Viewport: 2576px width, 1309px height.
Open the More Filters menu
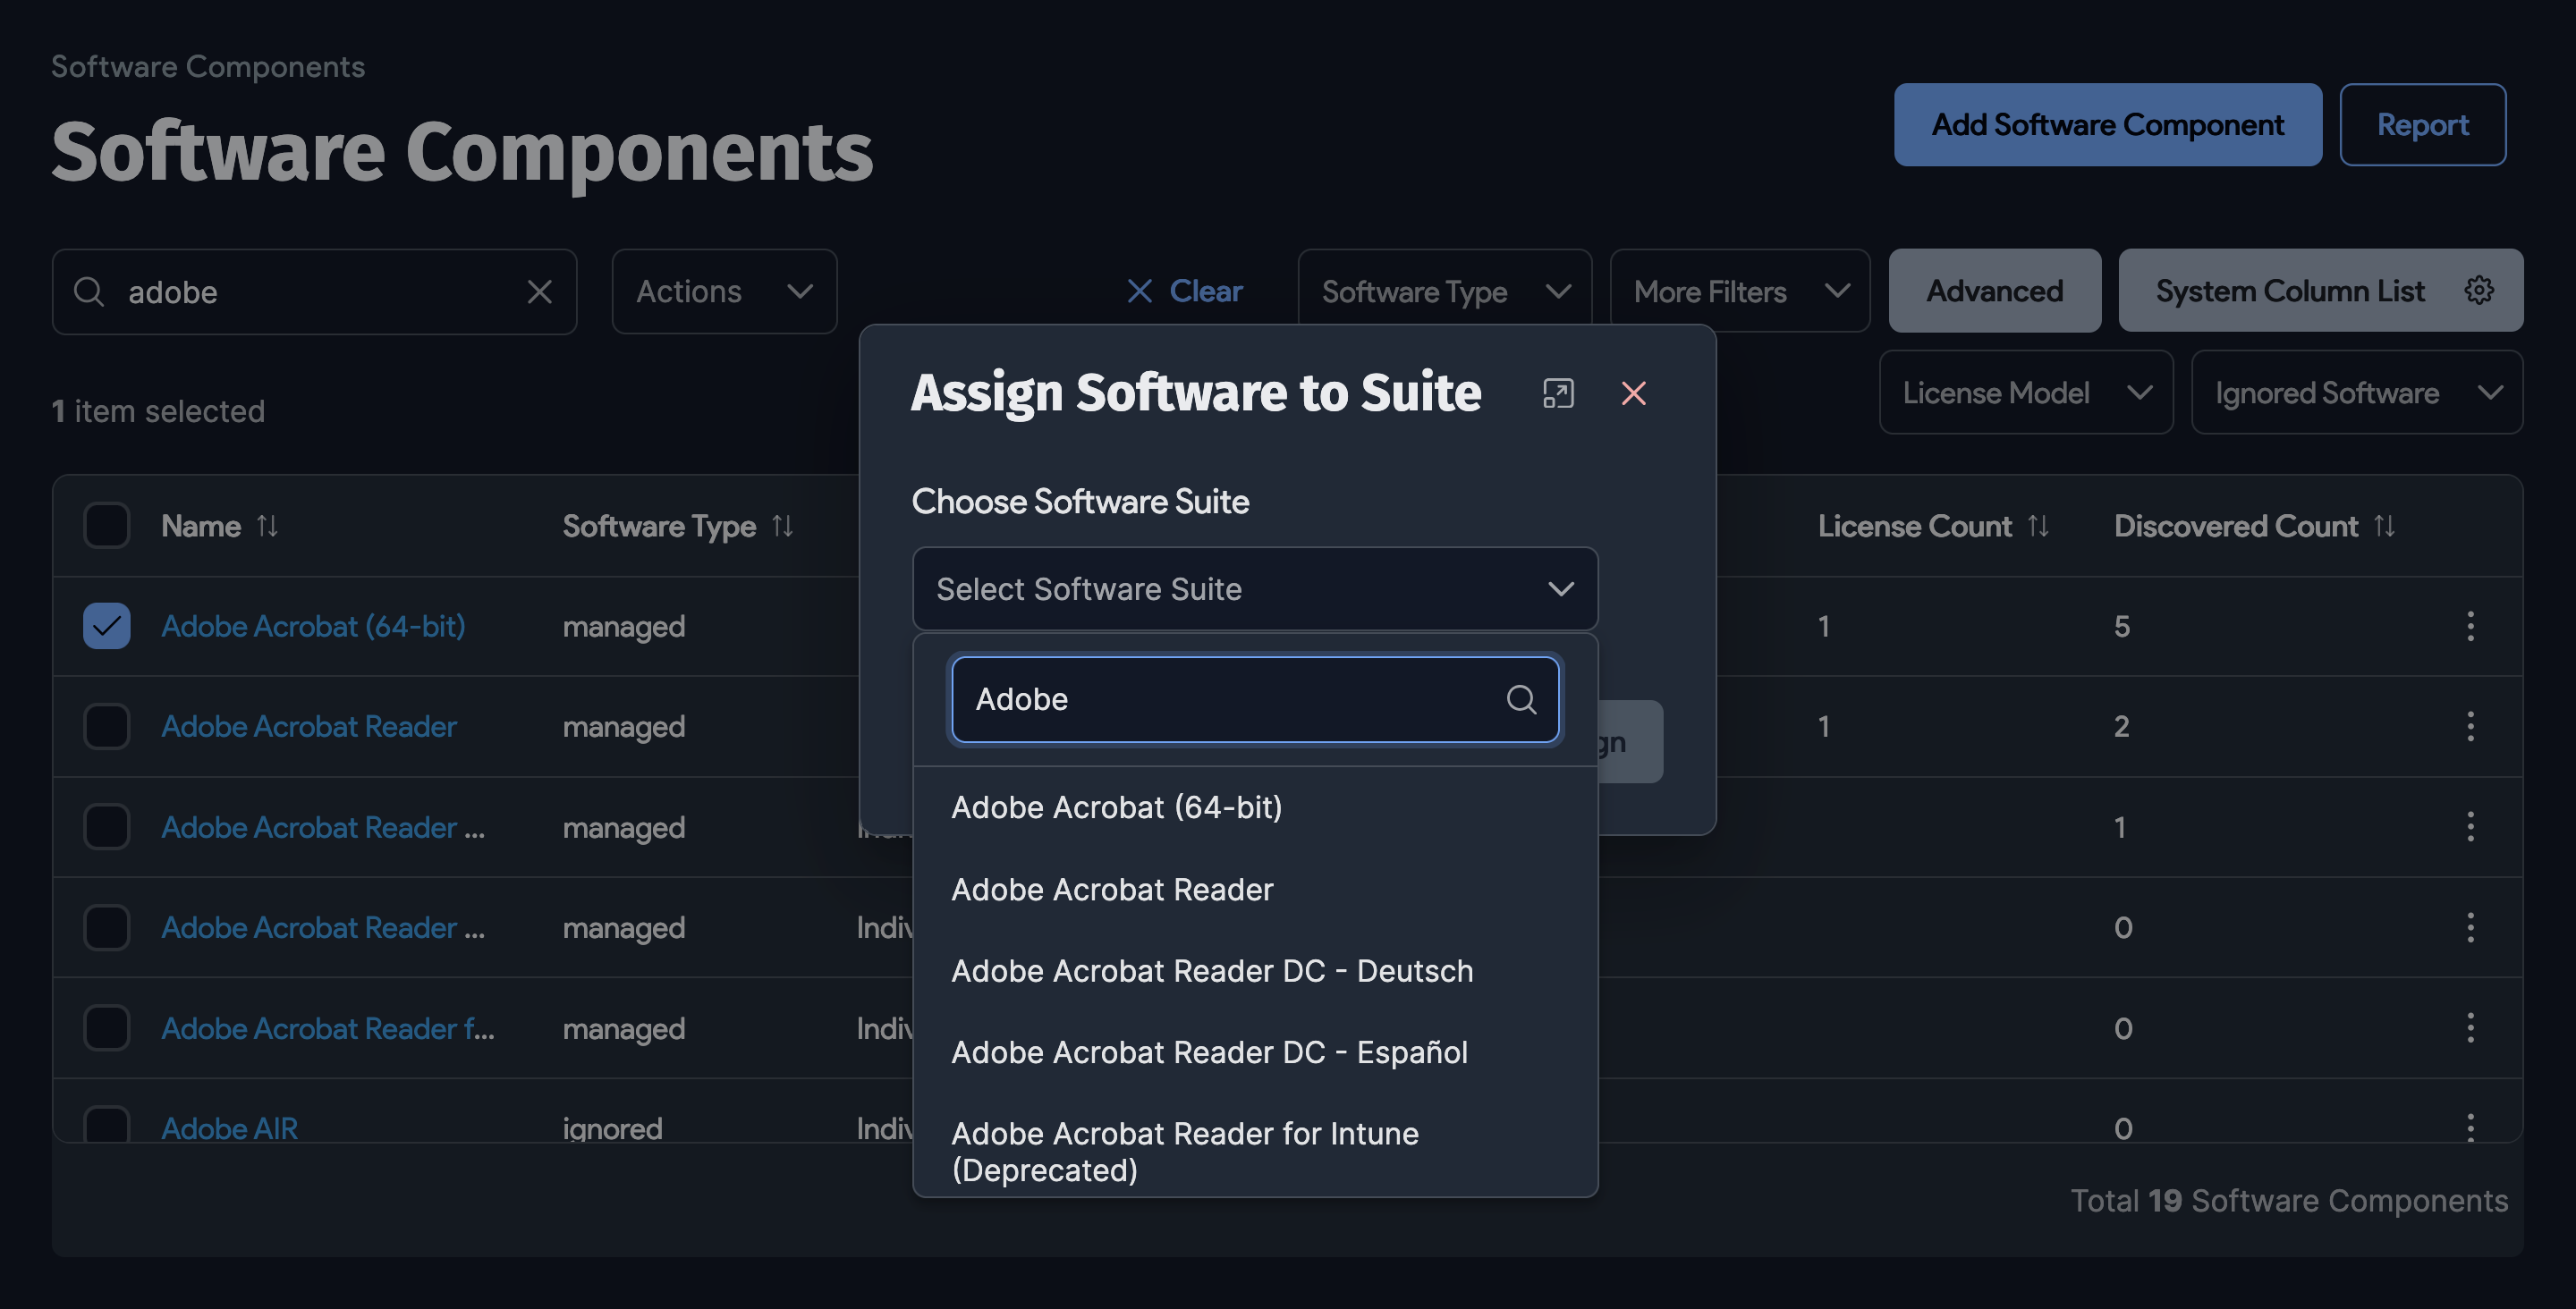click(1739, 291)
